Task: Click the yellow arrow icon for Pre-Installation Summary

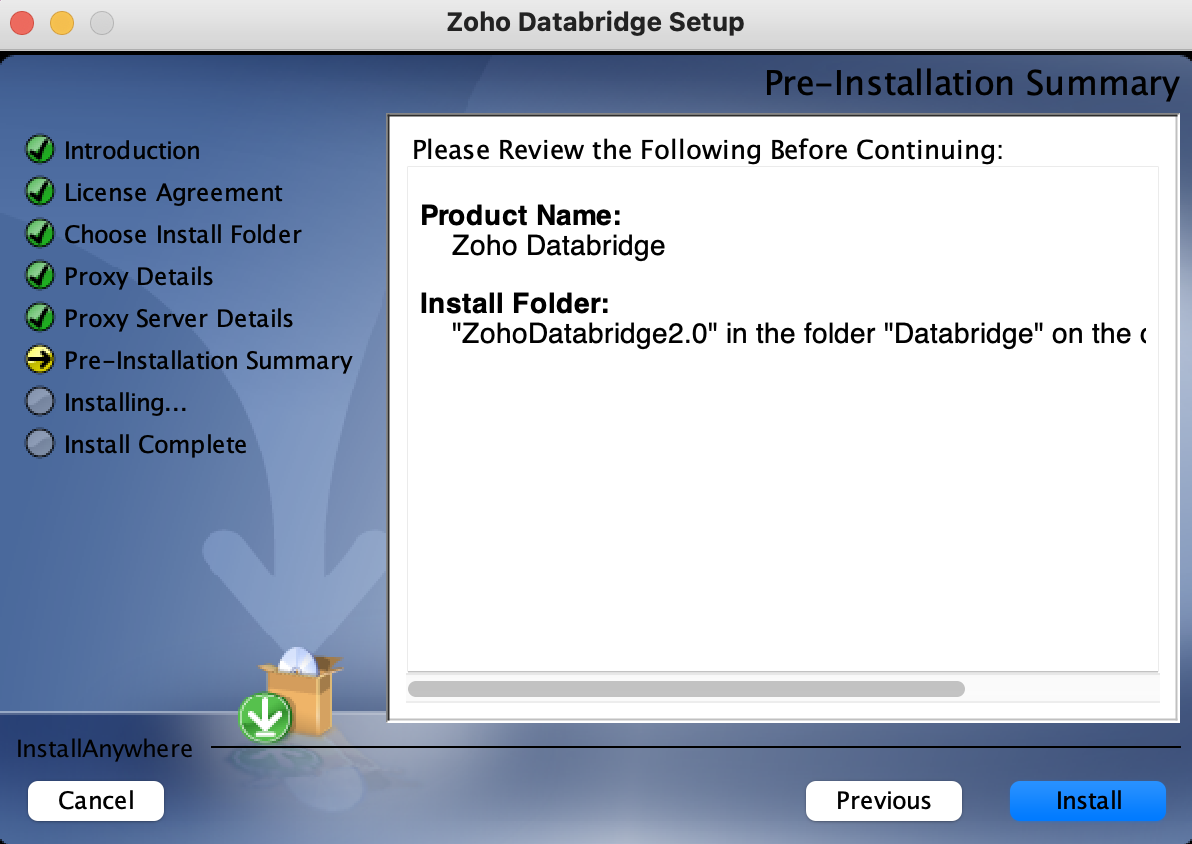Action: 40,360
